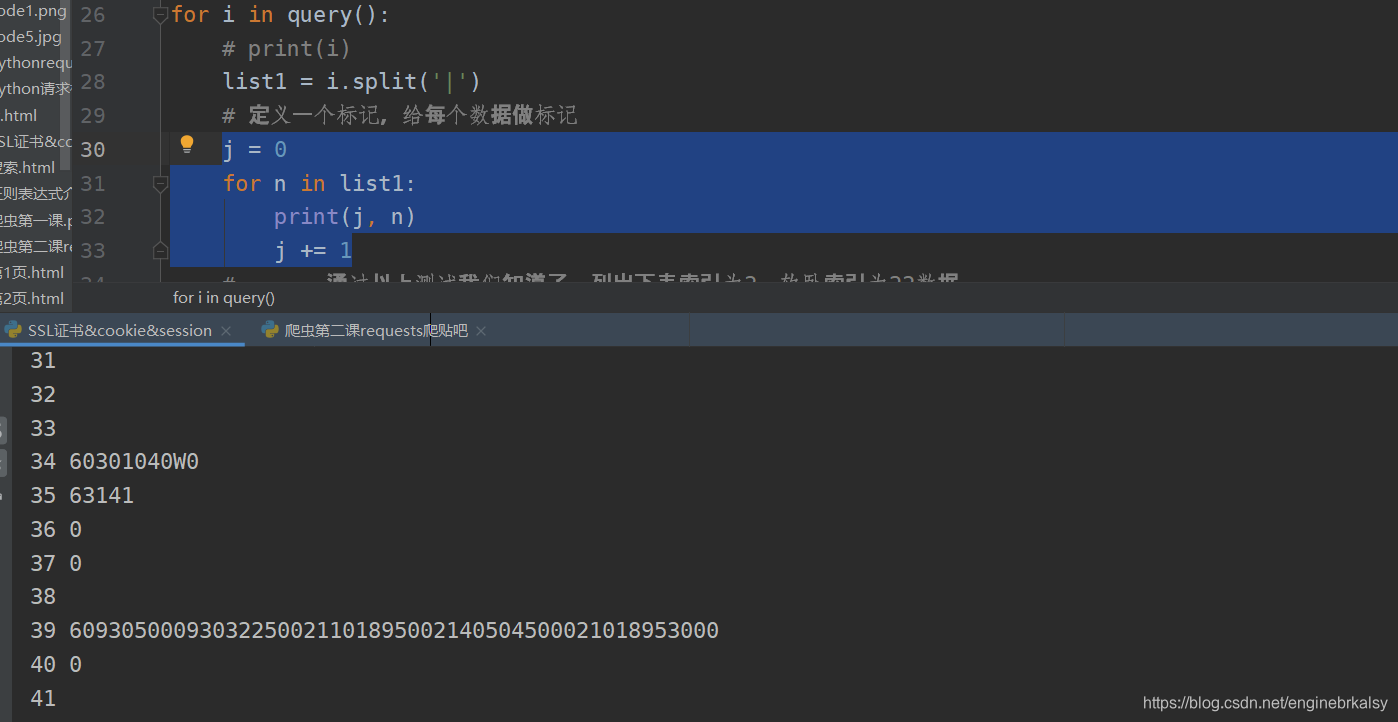
Task: Click gutter line number 30
Action: 92,150
